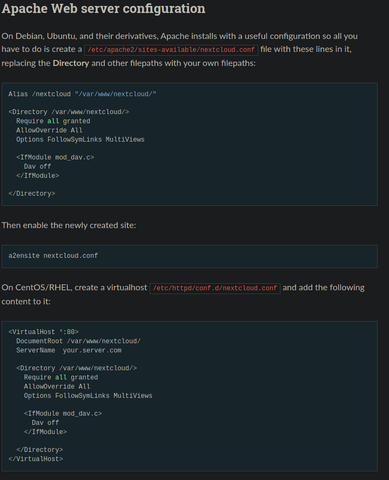Select the inline path '/etc/apache2/sites-available/nextcloud.conf'
The height and width of the screenshot is (480, 389).
click(x=171, y=50)
